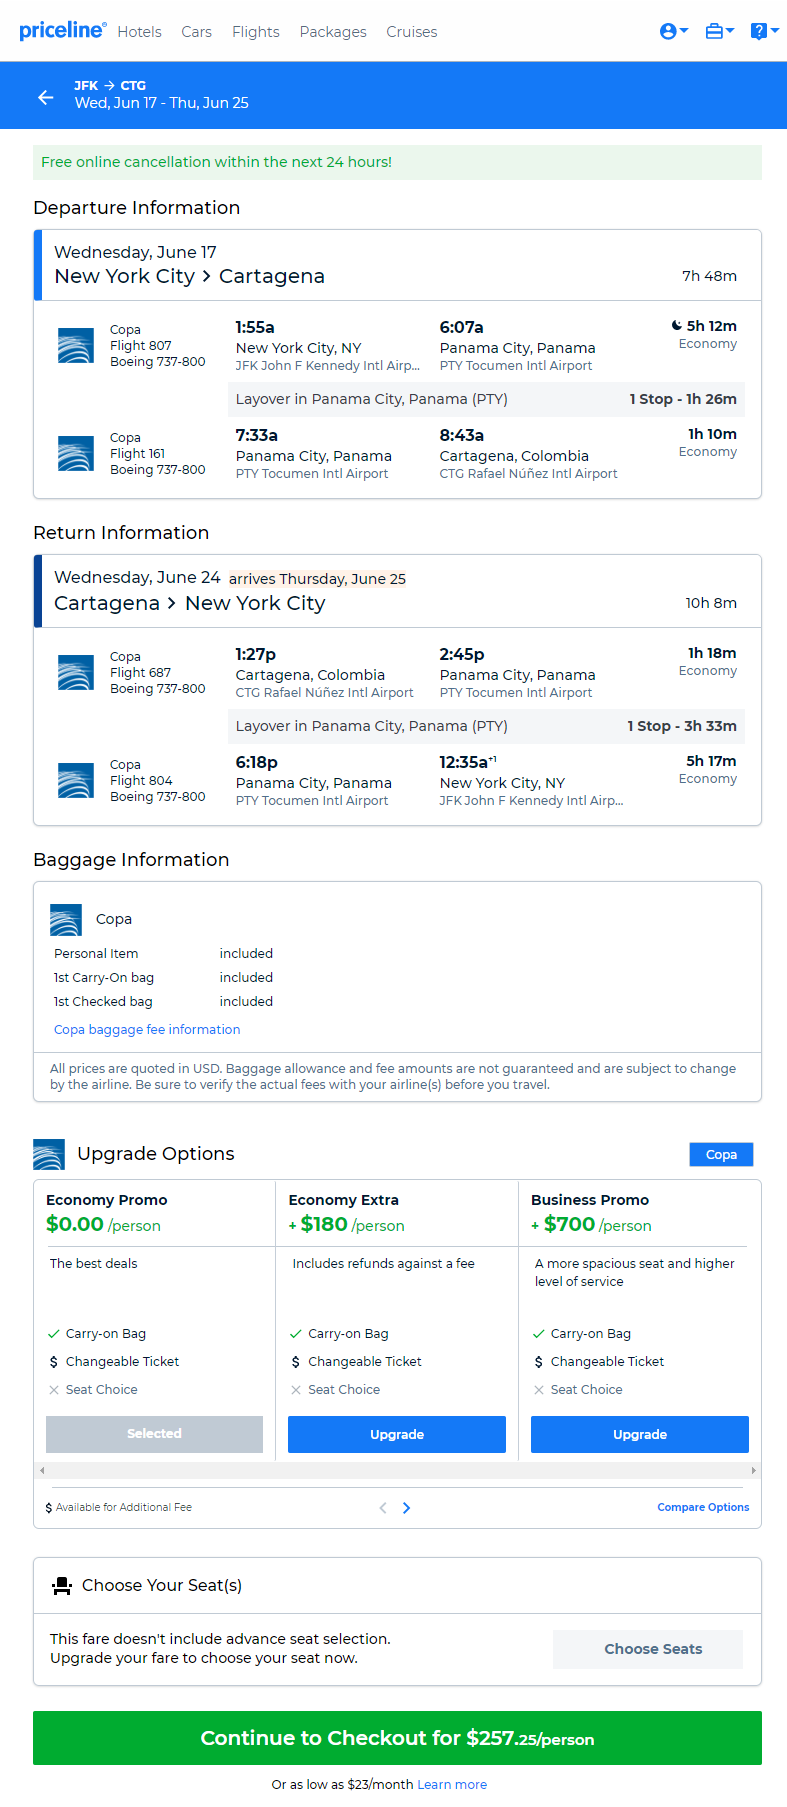Upgrade to Economy Extra fare

397,1434
